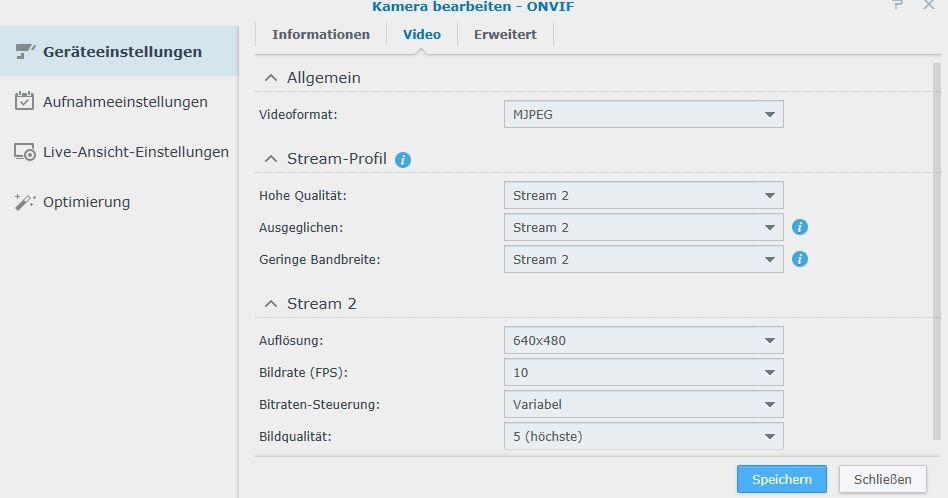The image size is (948, 498).
Task: Switch to the Erweitert tab
Action: [x=505, y=34]
